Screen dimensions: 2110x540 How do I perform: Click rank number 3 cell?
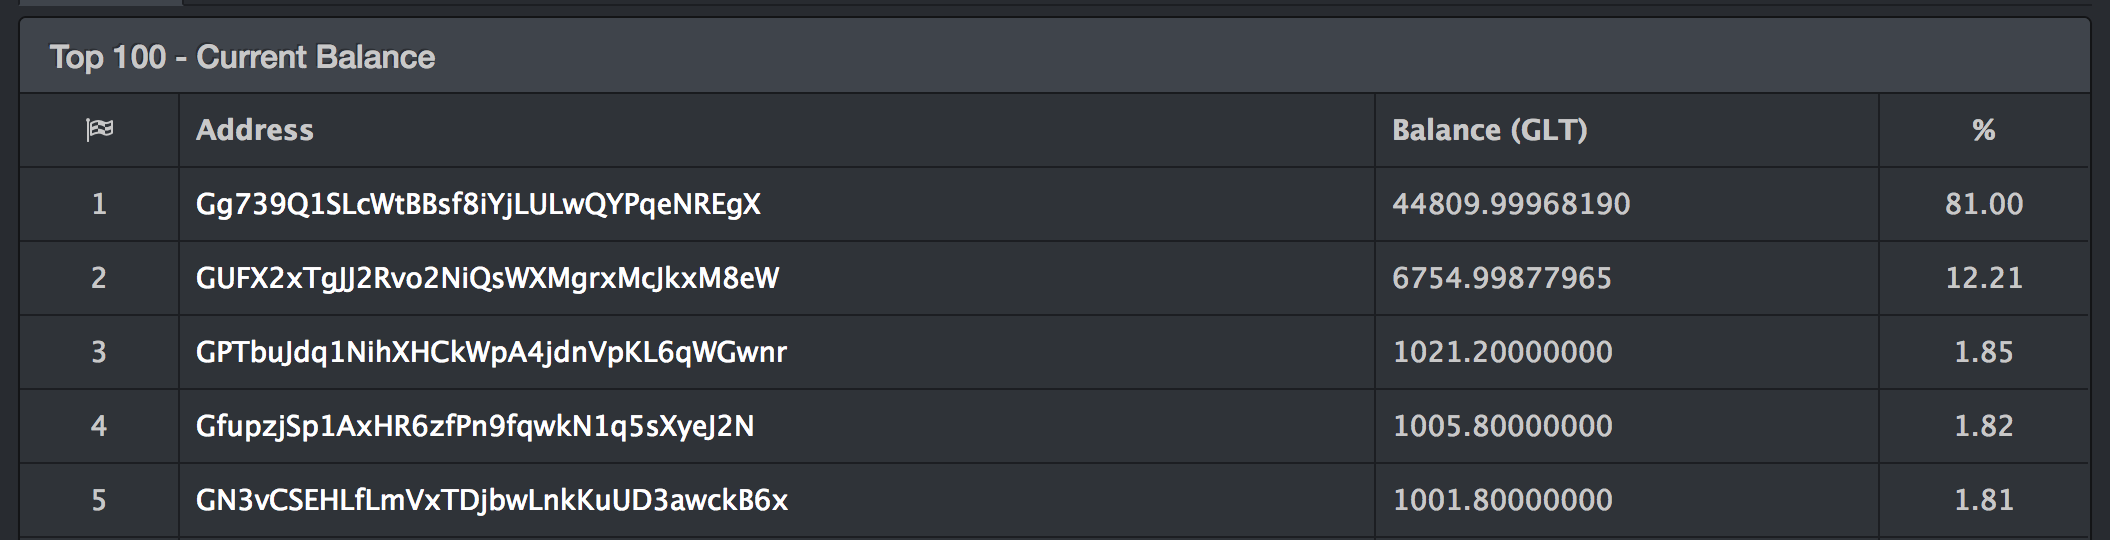pyautogui.click(x=99, y=352)
